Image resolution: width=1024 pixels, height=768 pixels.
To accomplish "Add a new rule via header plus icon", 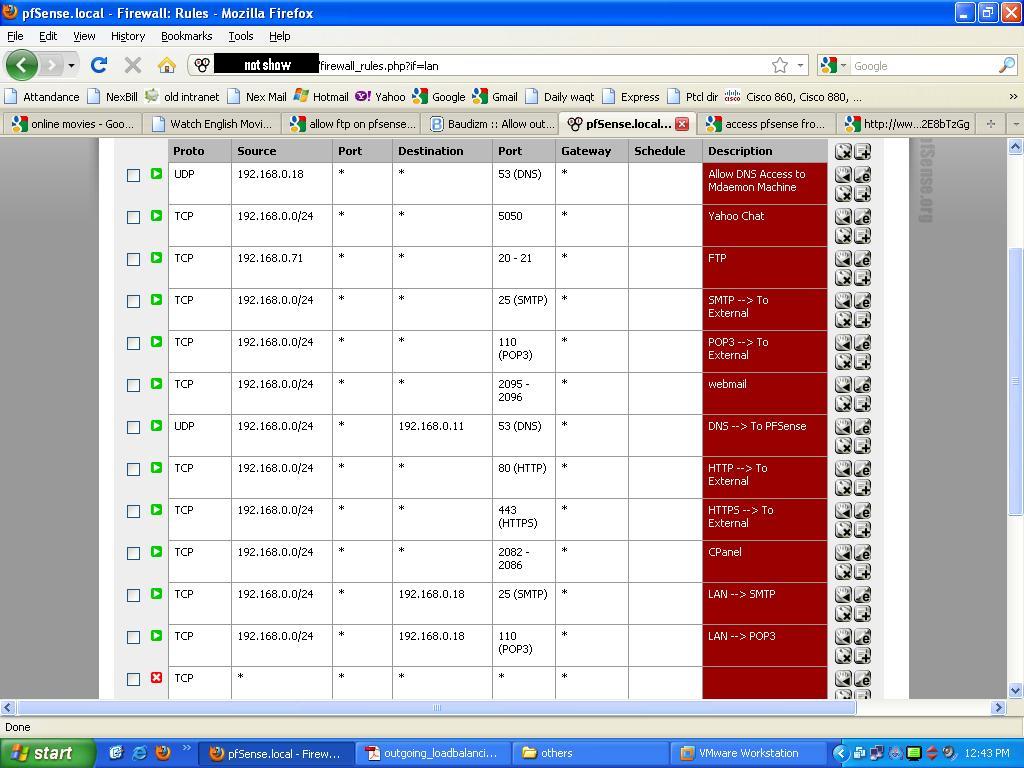I will pyautogui.click(x=862, y=152).
